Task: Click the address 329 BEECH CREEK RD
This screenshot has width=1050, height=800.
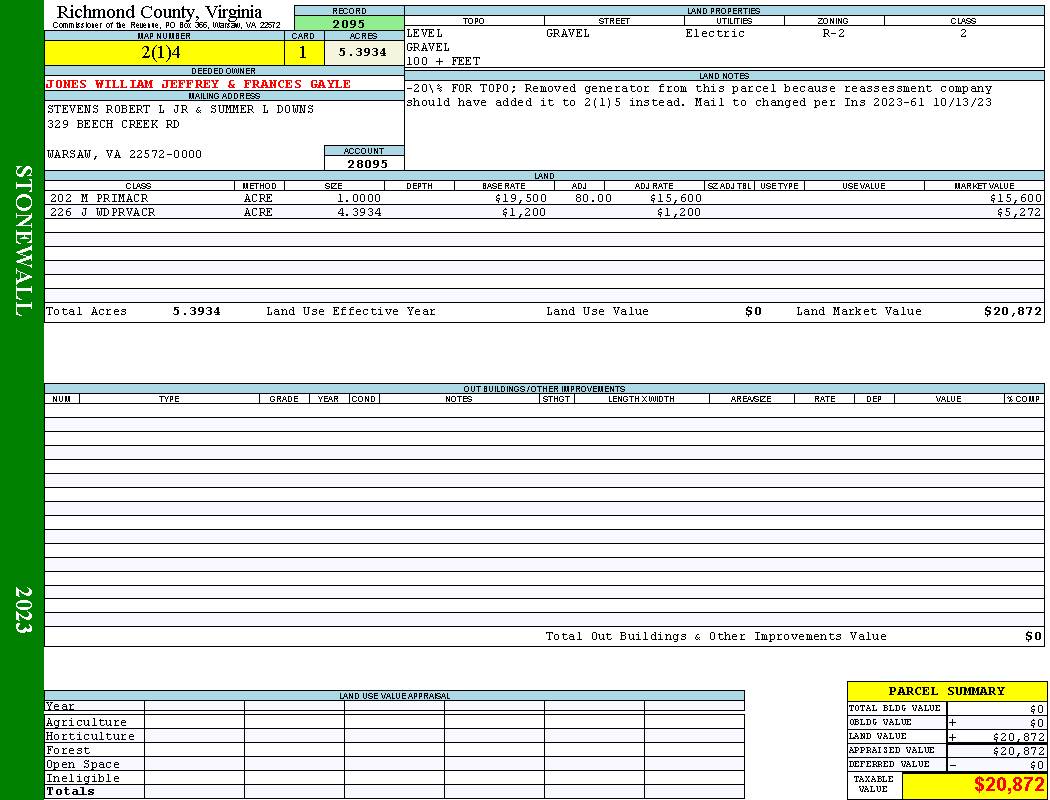Action: click(x=113, y=125)
